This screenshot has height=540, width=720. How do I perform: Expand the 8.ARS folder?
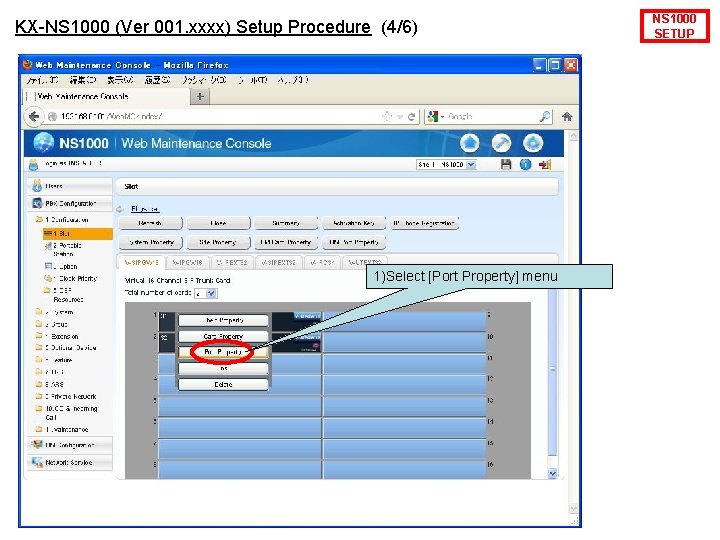coord(39,384)
